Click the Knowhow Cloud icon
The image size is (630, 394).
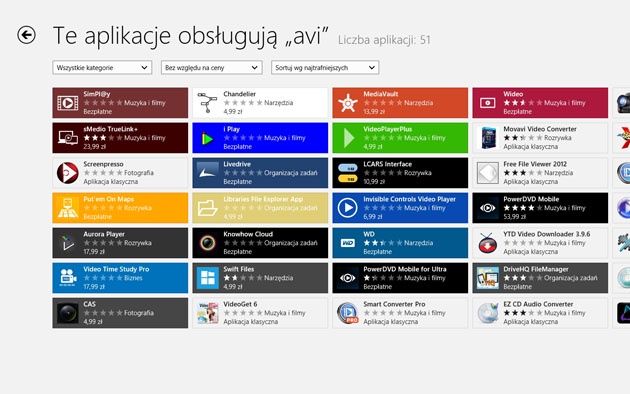pos(207,243)
